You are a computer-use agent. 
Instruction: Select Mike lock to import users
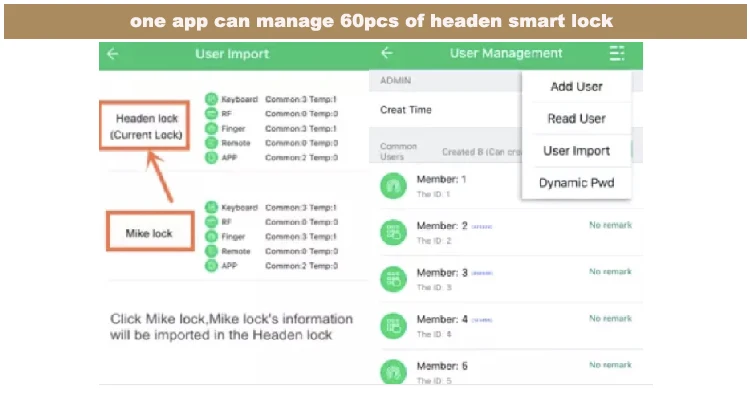(x=149, y=234)
